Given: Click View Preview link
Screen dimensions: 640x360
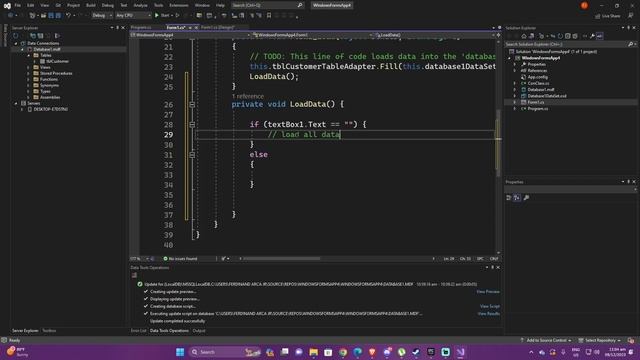Looking at the screenshot, I should (x=488, y=292).
